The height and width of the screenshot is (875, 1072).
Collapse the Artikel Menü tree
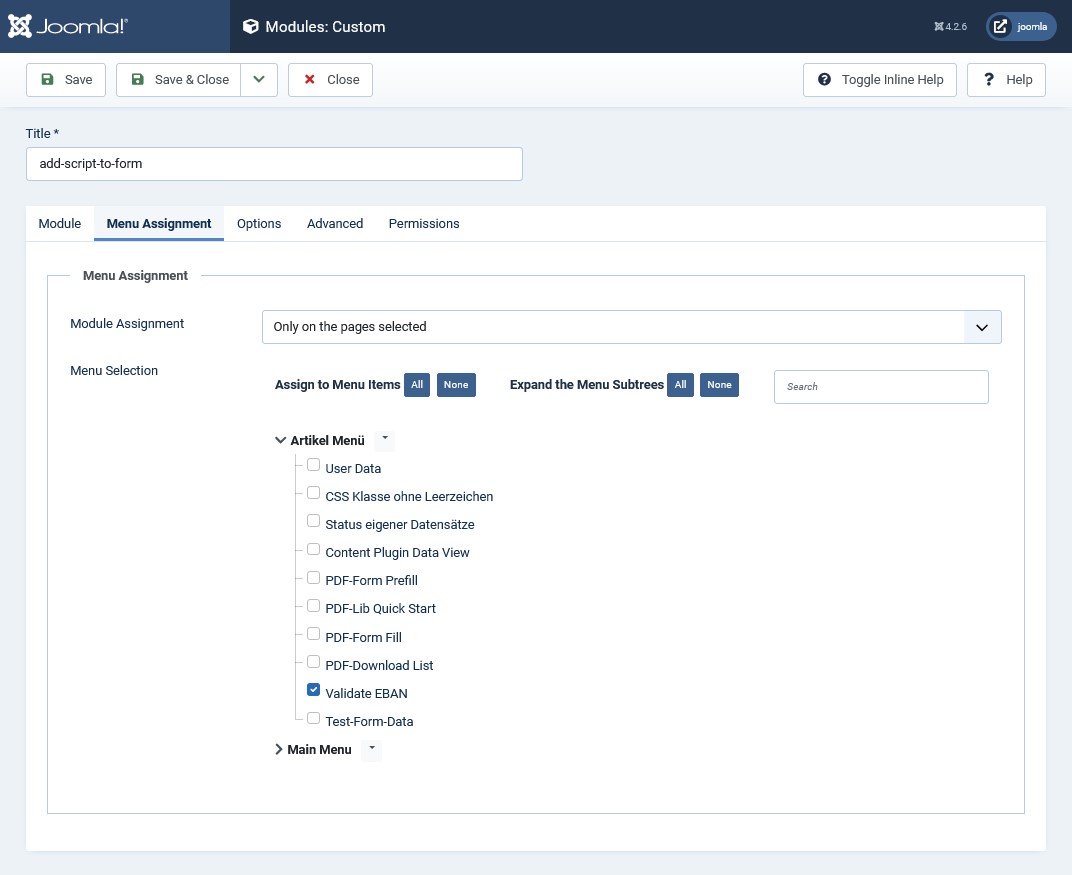(280, 440)
